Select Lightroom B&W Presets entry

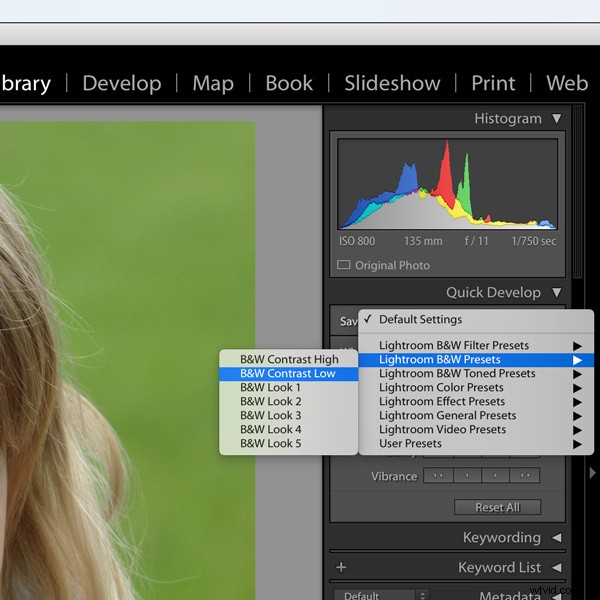click(x=476, y=360)
